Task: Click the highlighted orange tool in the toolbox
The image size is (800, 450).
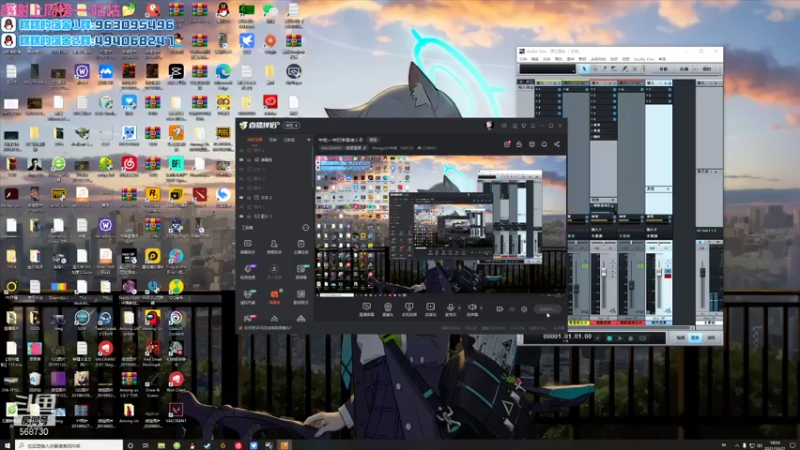Action: pos(274,294)
